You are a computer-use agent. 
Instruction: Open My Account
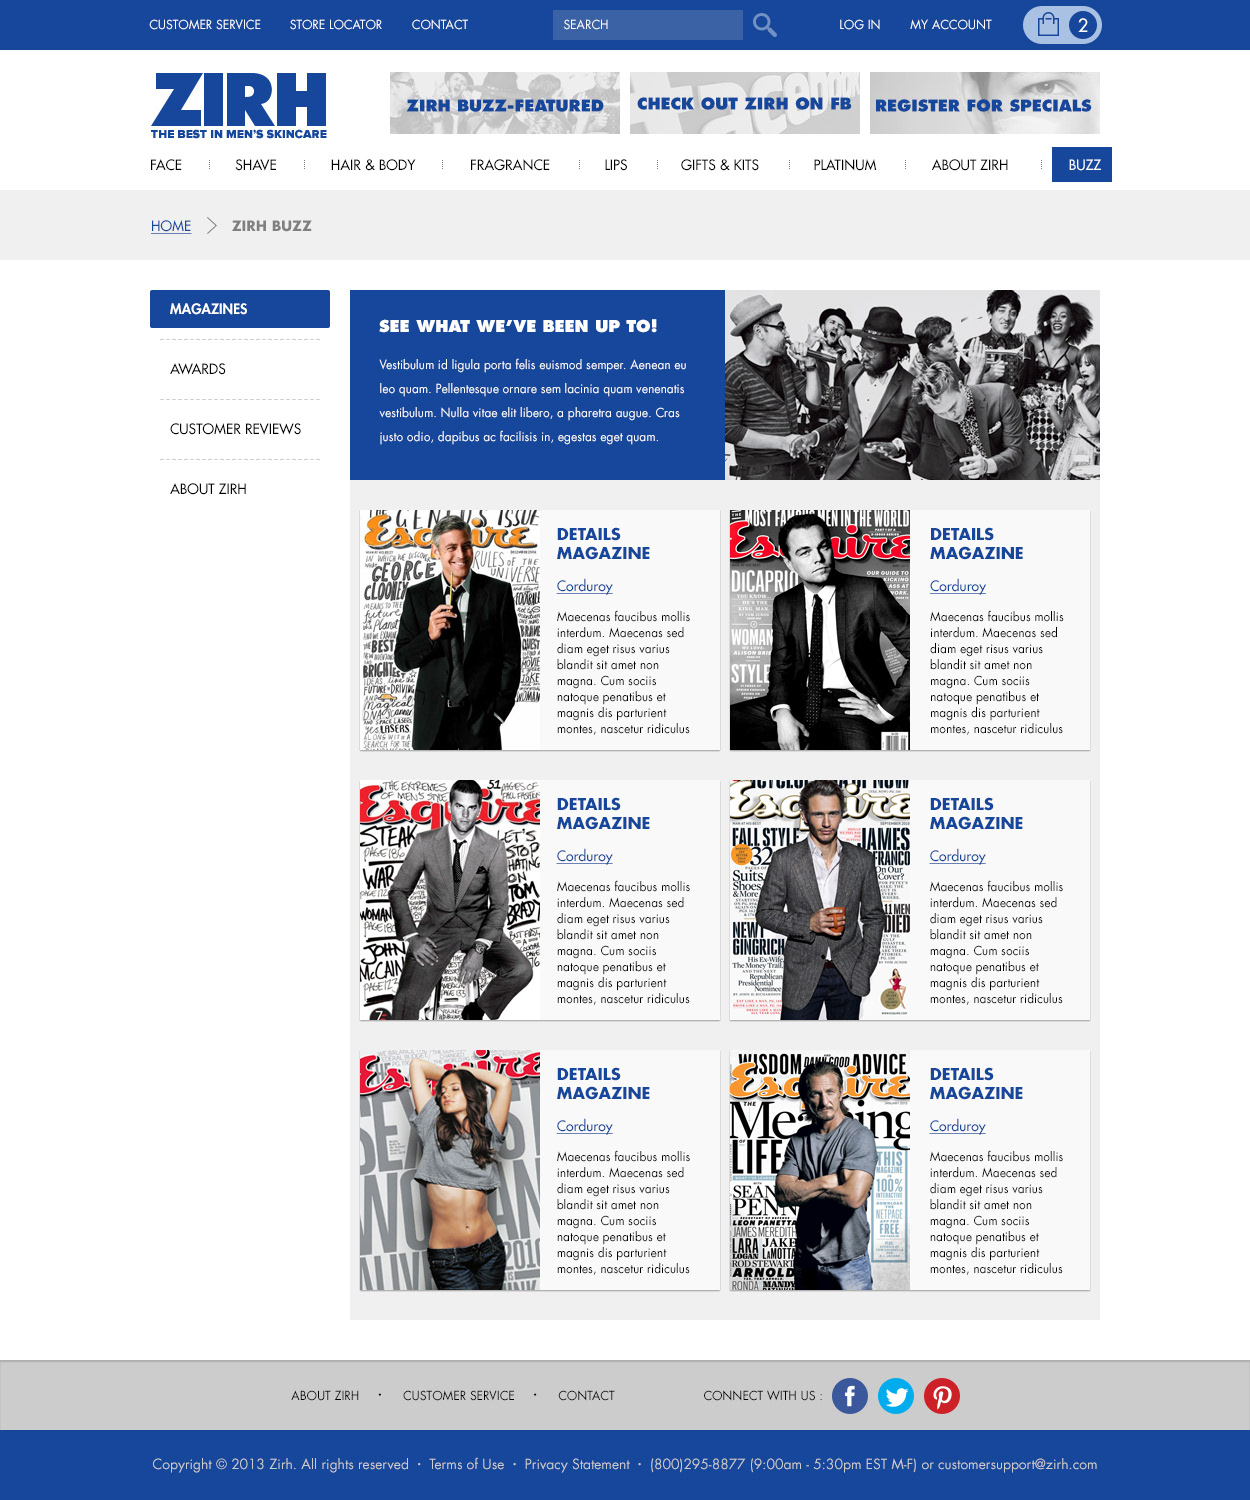[x=951, y=25]
